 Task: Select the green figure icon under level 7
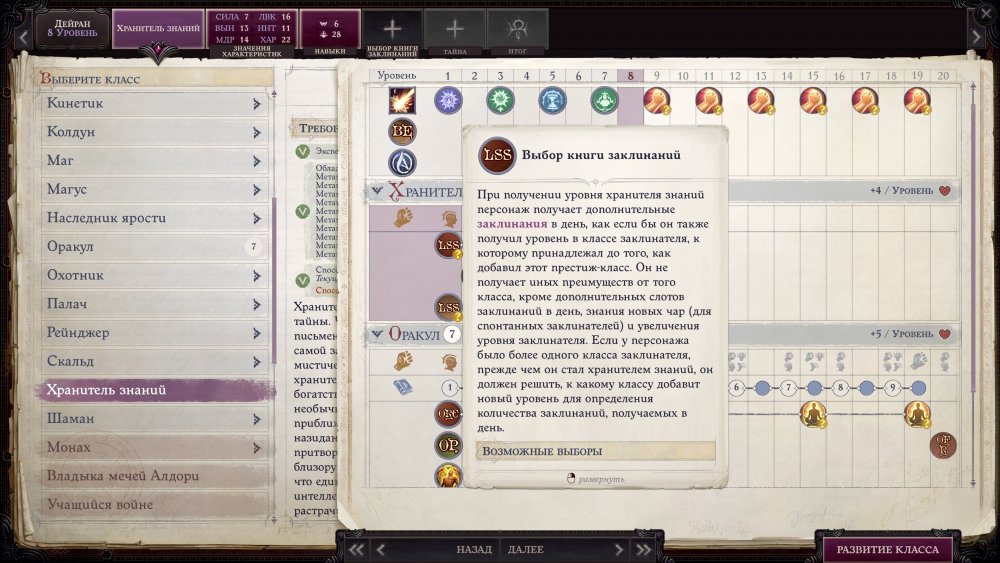(605, 101)
